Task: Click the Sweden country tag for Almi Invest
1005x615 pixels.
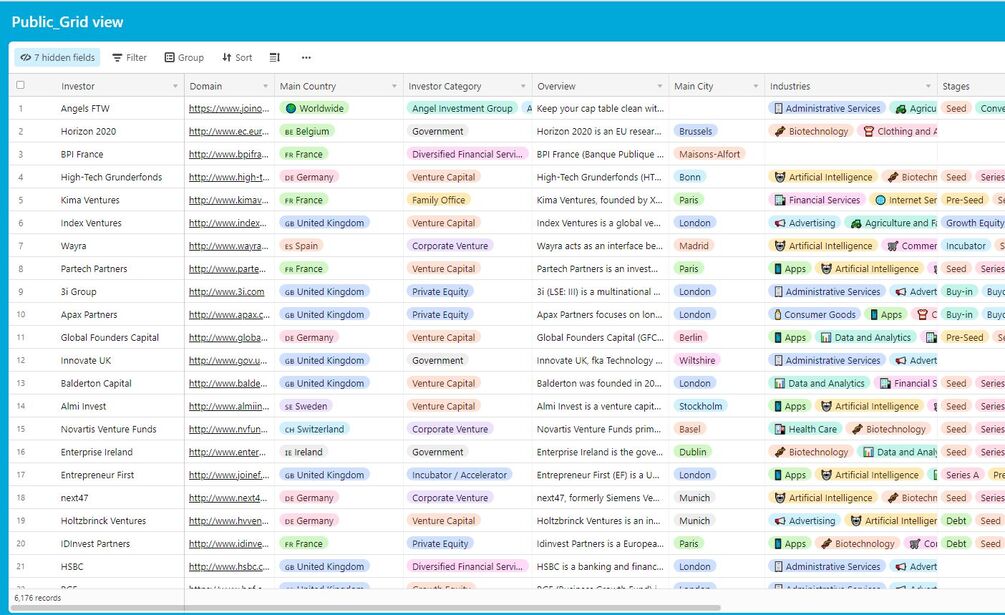Action: [306, 406]
